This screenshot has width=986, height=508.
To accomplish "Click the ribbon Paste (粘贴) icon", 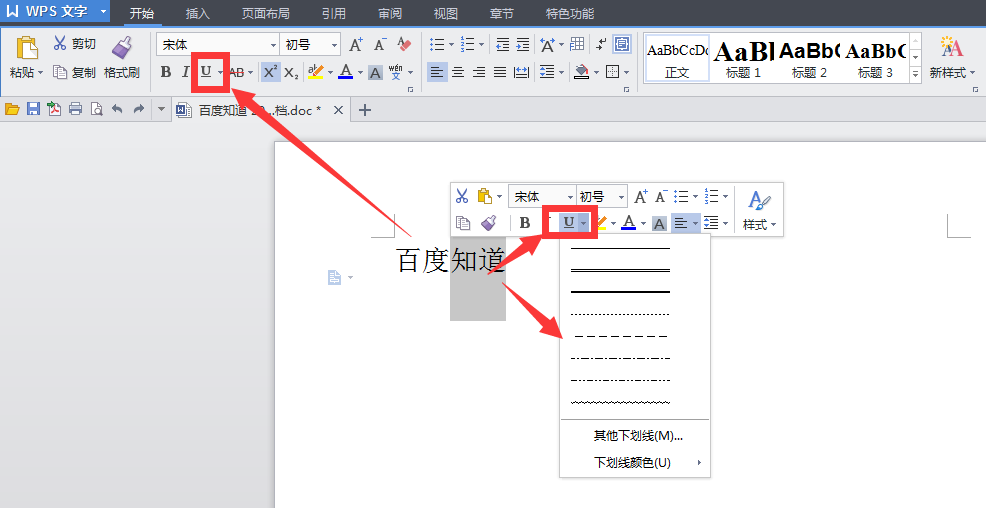I will (x=26, y=48).
